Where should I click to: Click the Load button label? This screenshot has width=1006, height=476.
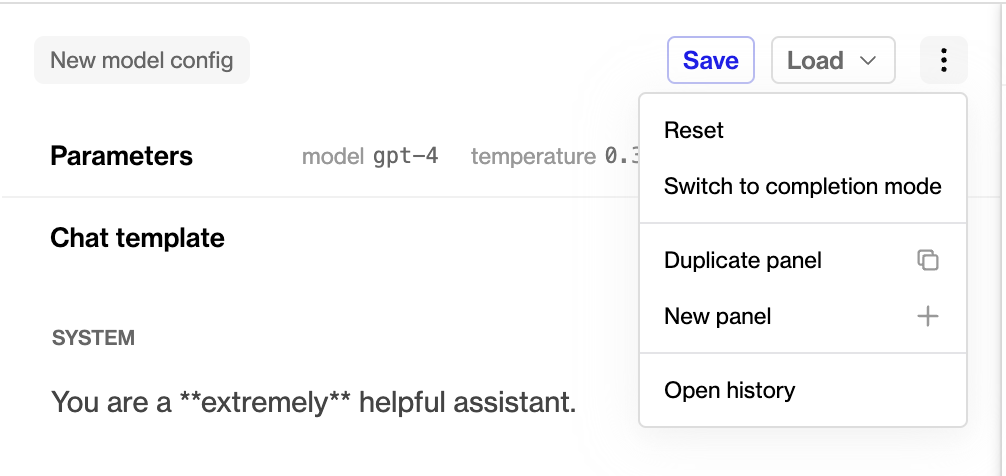[x=815, y=60]
